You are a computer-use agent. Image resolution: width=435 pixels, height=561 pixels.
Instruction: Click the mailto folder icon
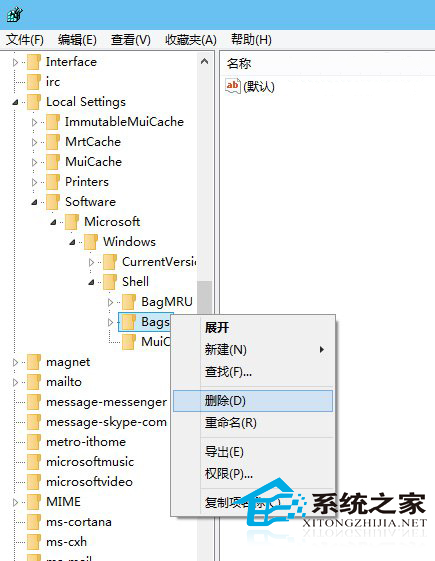pos(34,382)
